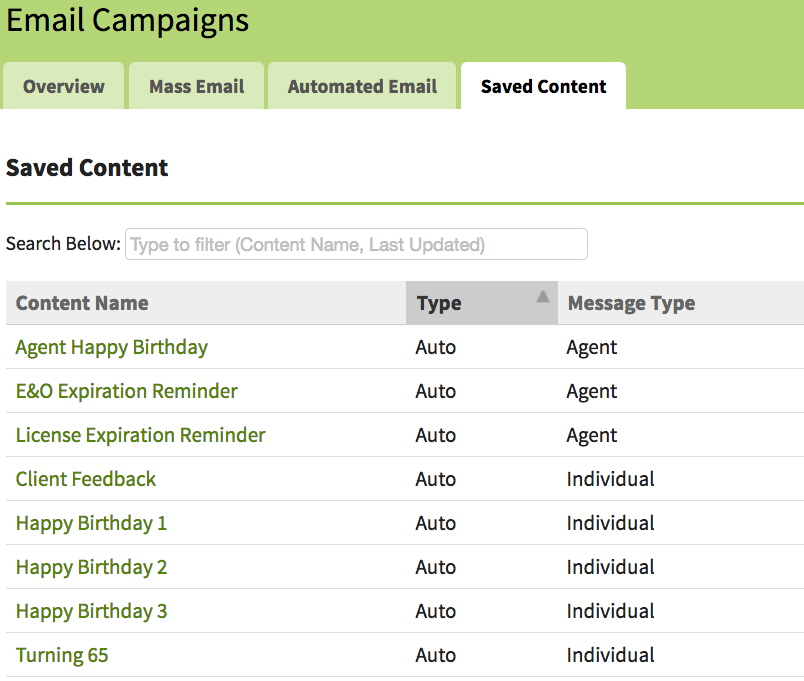Open the Overview tab

point(64,86)
